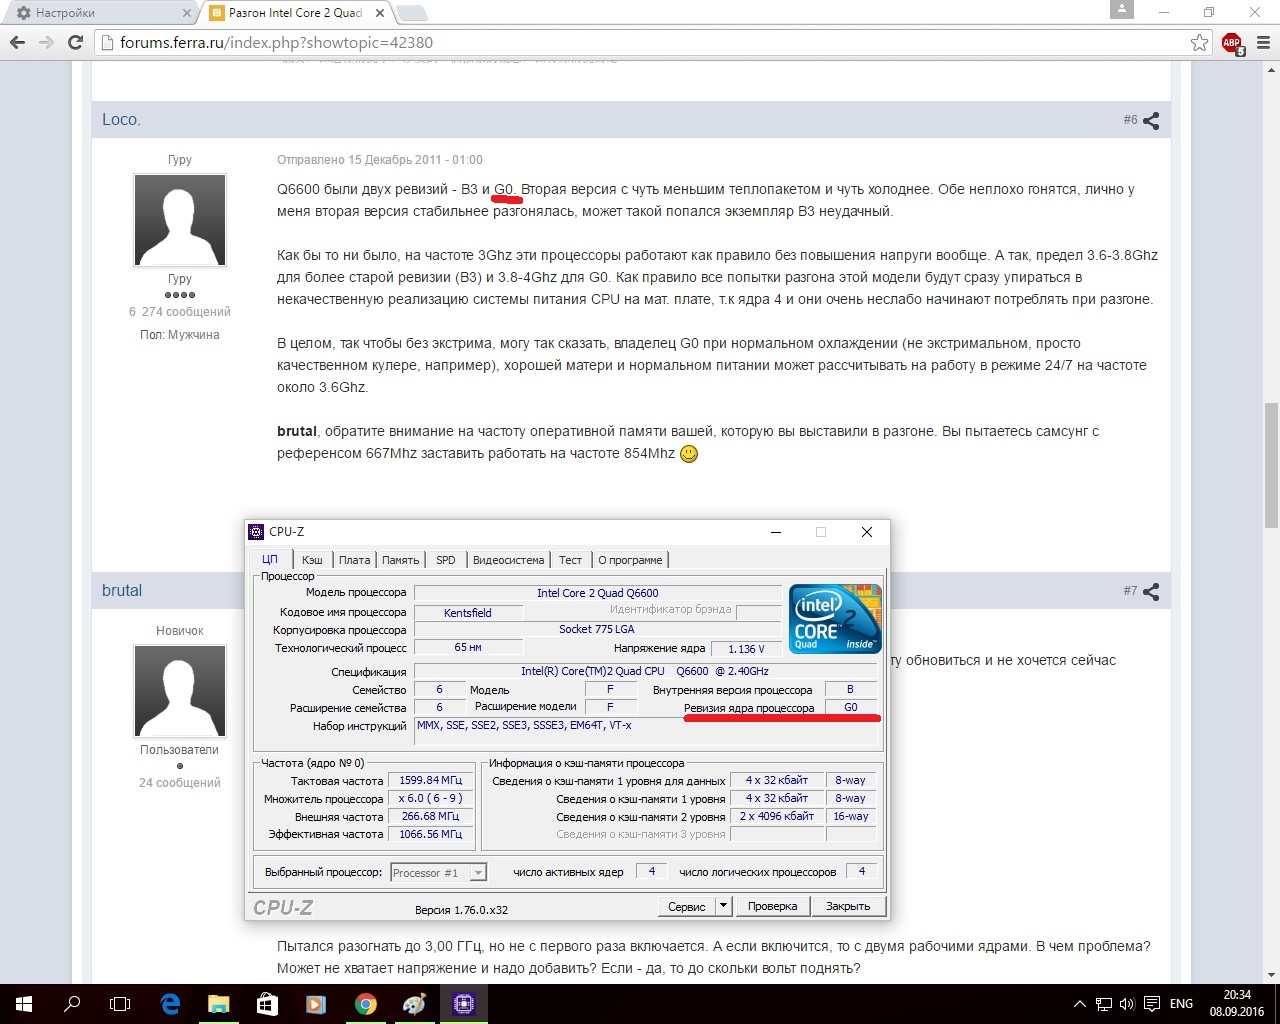Click the Закрыть button
This screenshot has height=1024, width=1280.
click(848, 906)
